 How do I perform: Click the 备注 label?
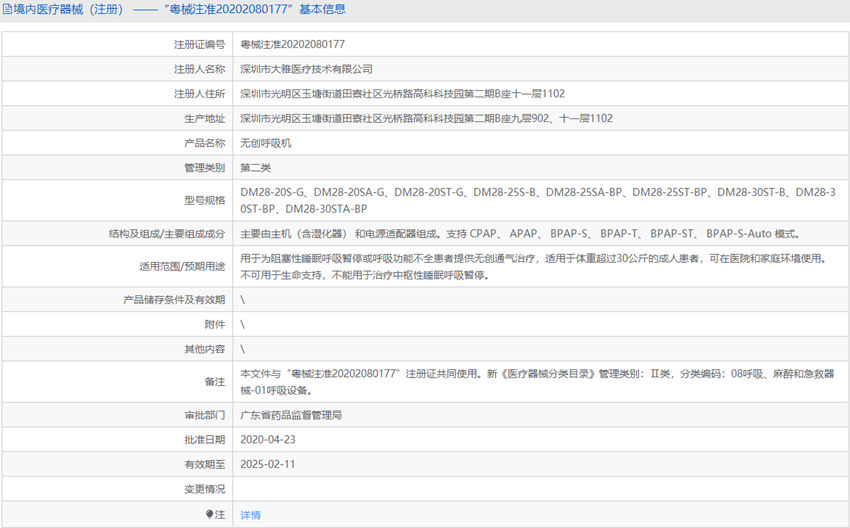coord(215,382)
